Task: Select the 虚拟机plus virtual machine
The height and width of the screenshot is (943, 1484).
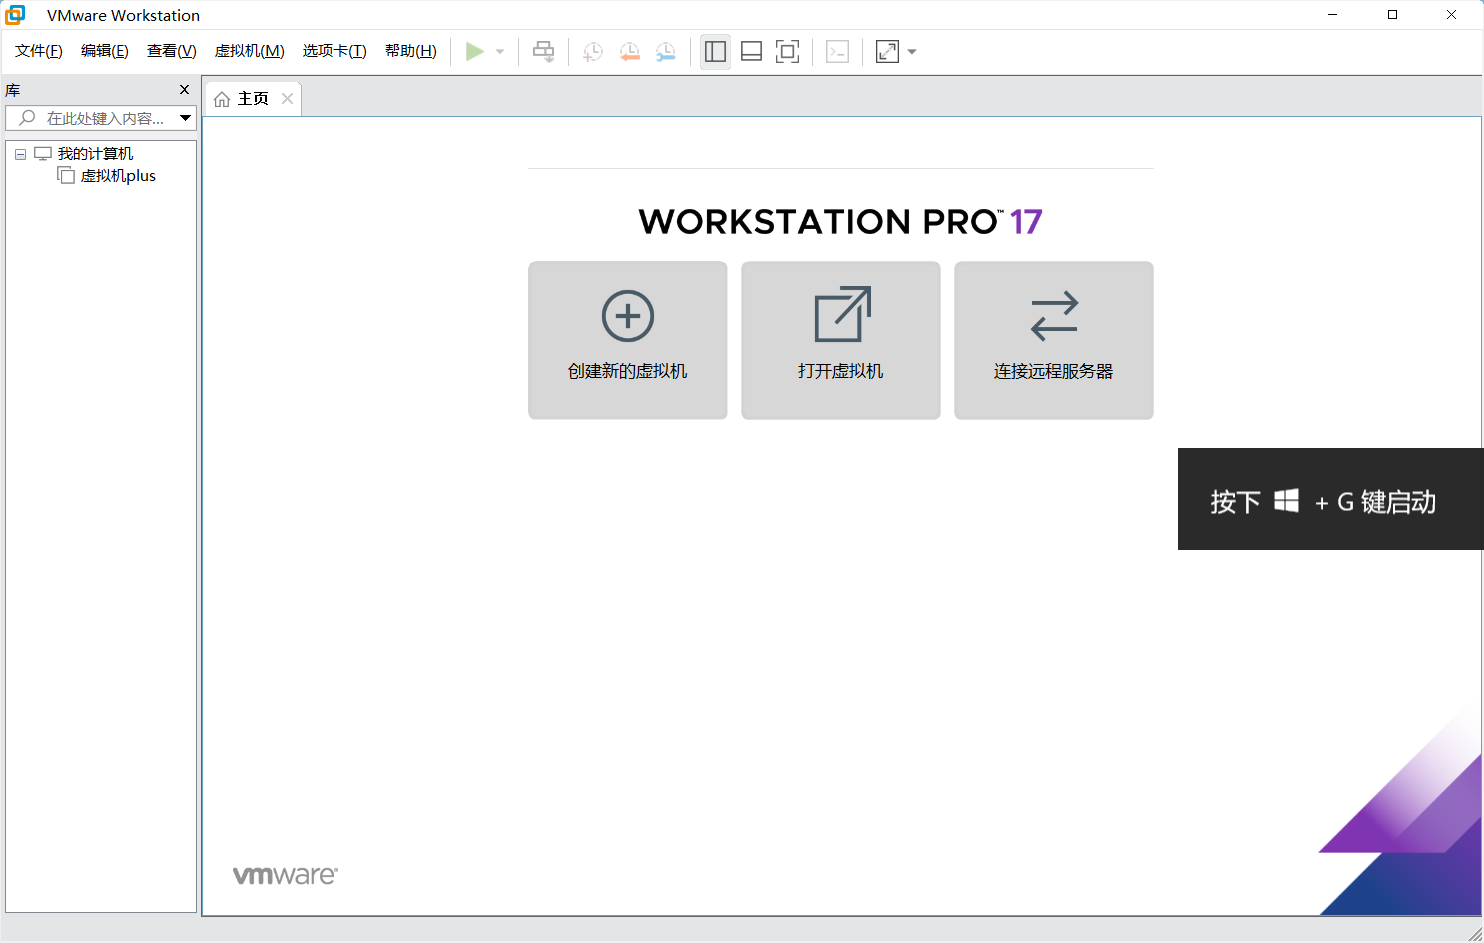Action: (118, 176)
